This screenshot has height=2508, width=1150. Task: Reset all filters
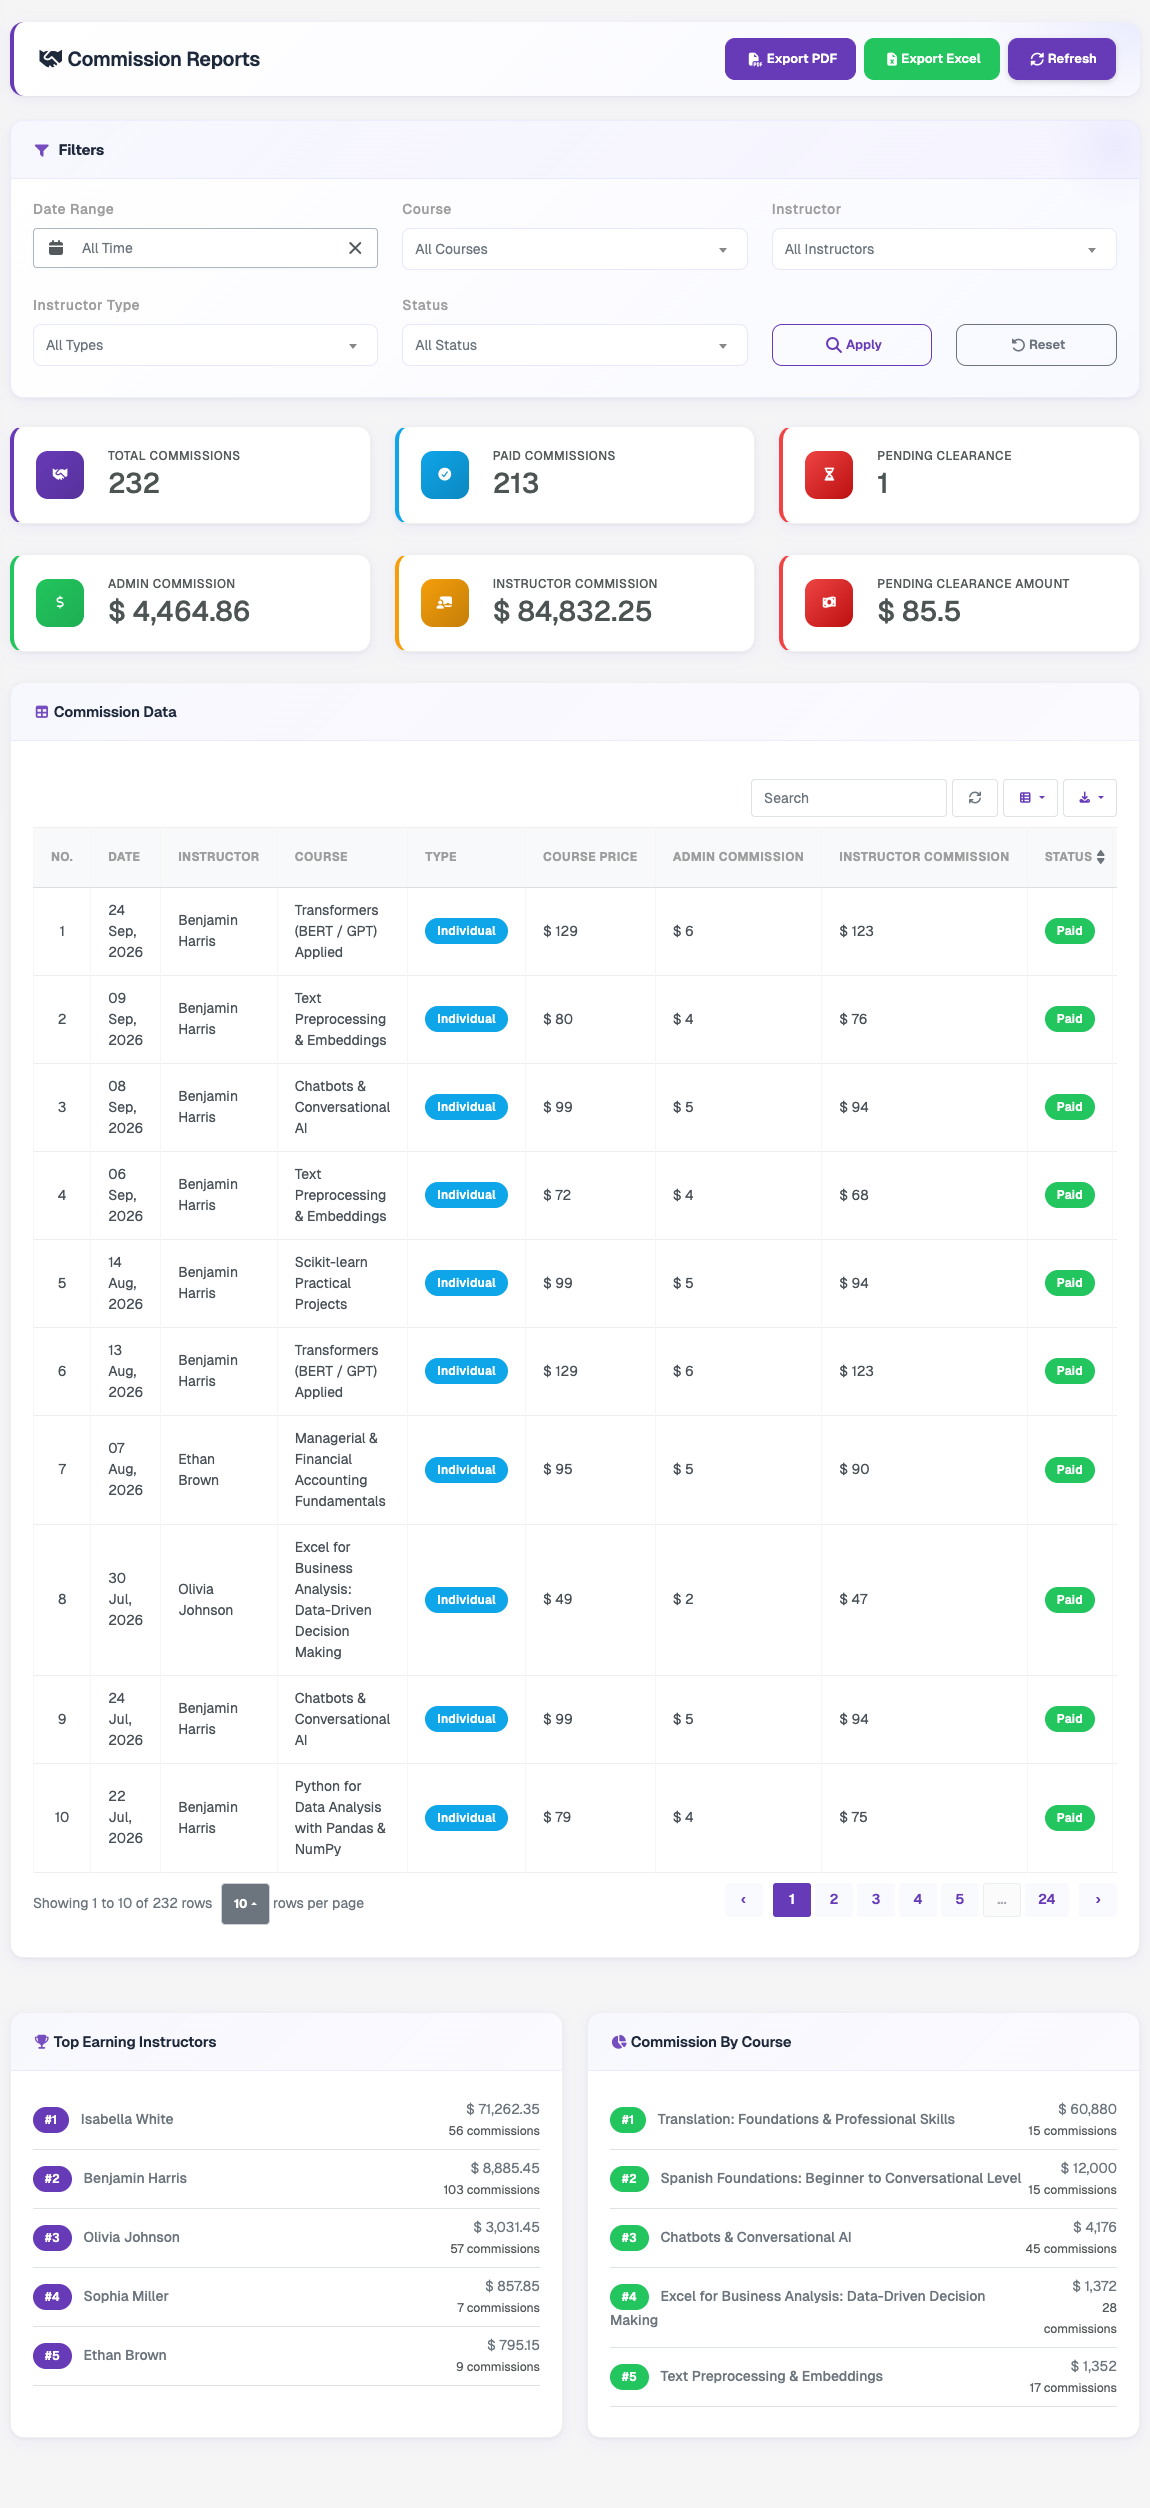coord(1036,345)
